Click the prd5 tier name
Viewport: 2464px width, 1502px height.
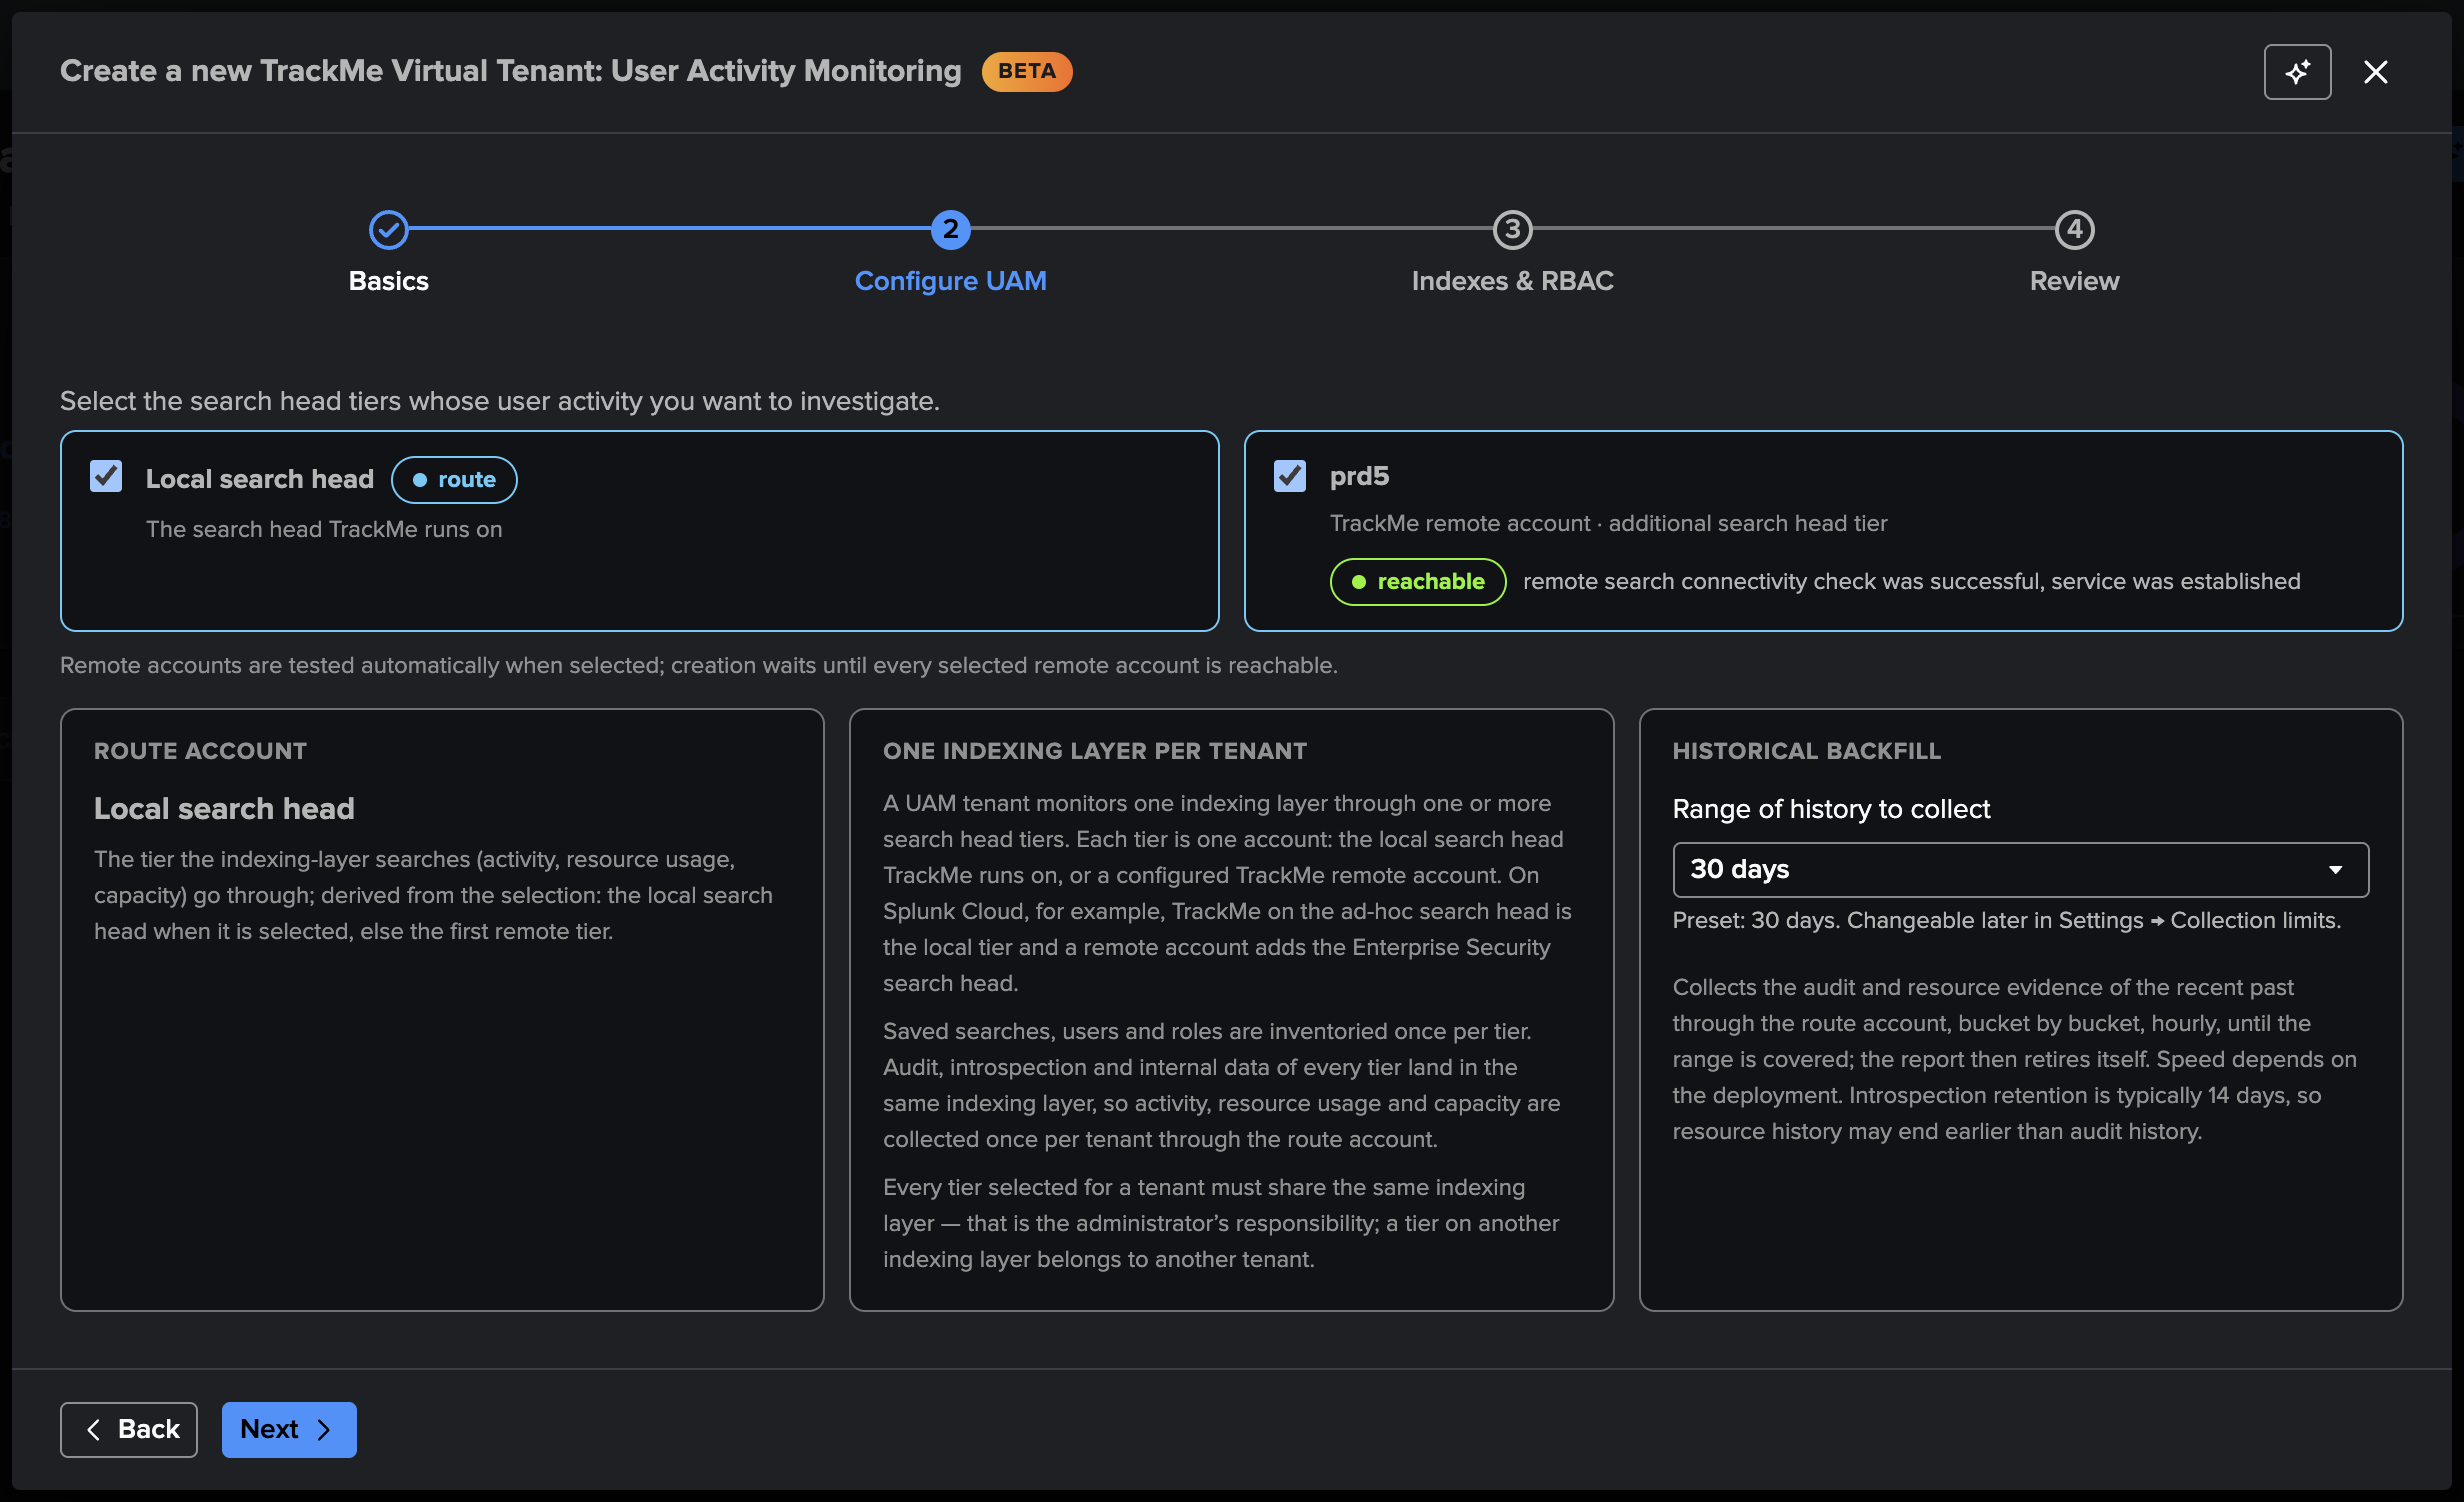(1359, 476)
